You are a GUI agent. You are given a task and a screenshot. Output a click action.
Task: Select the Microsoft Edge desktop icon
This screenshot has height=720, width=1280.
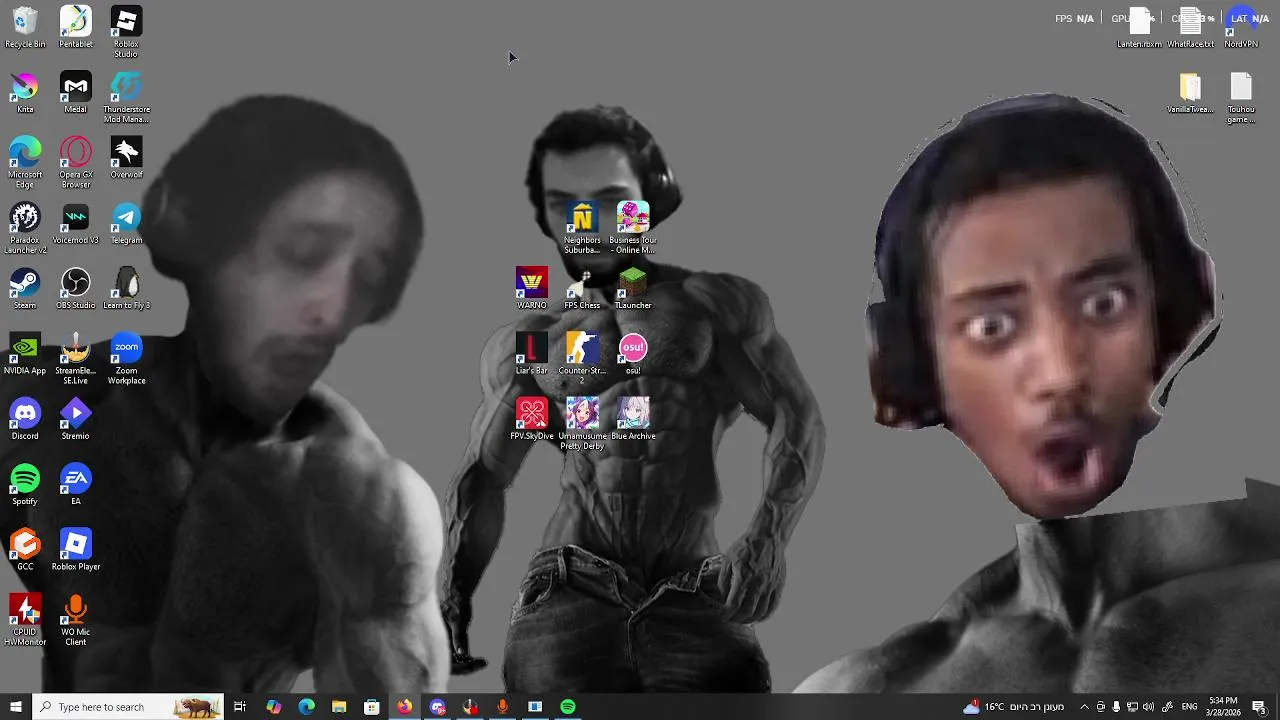click(25, 163)
